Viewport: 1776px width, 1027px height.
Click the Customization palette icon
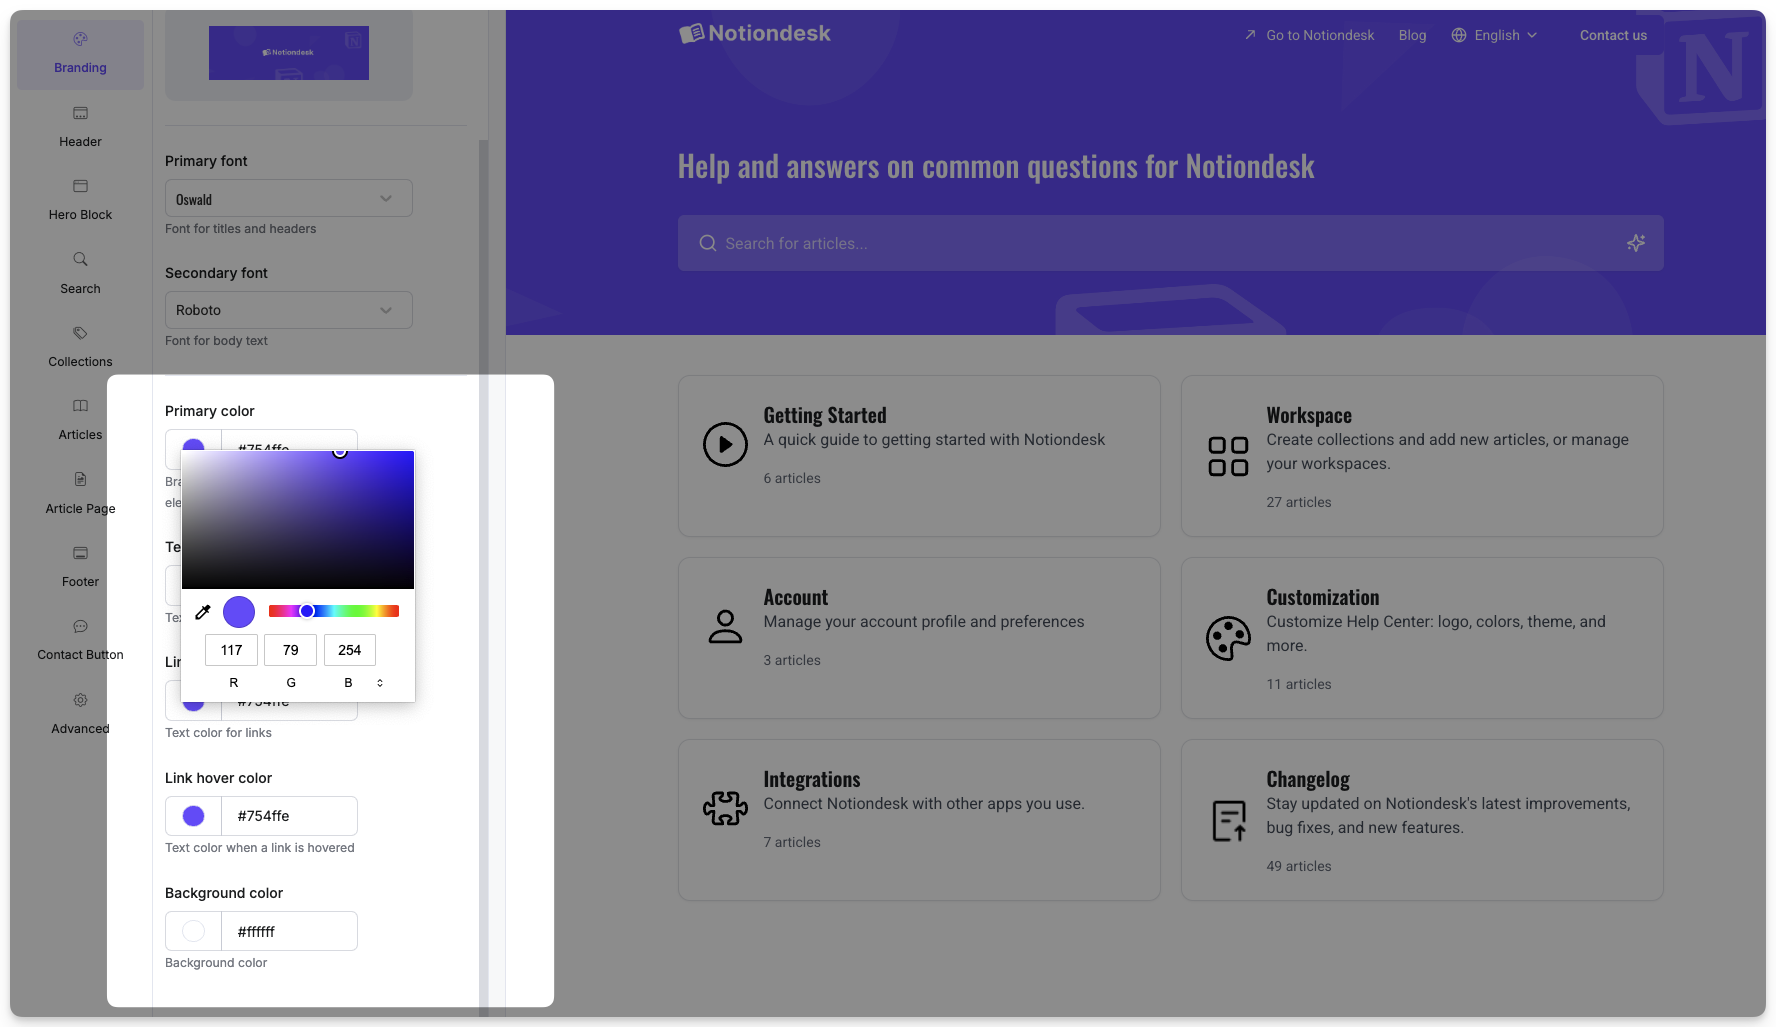click(x=1228, y=639)
